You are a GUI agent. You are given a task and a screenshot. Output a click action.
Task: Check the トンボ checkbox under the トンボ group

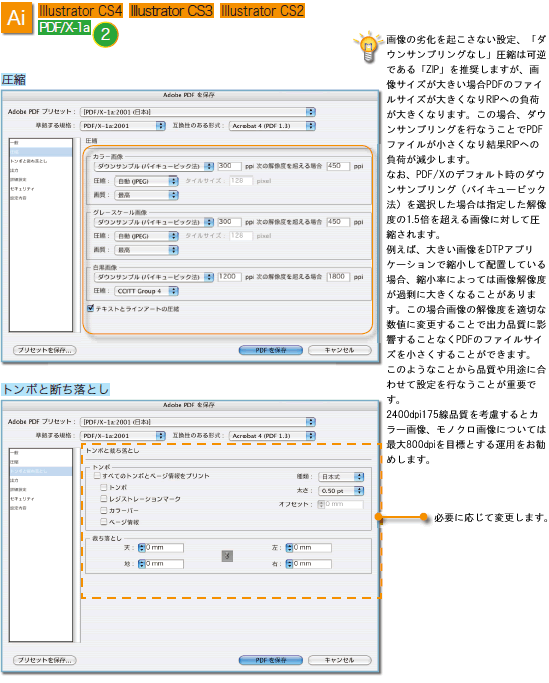104,487
